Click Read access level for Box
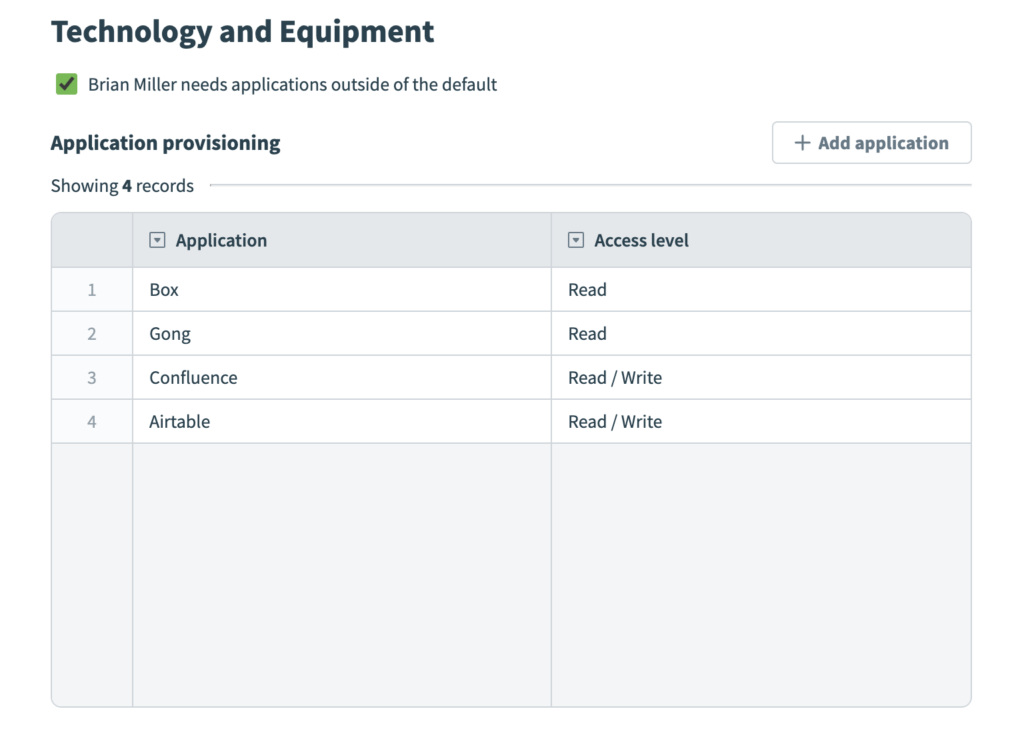The height and width of the screenshot is (741, 1024). click(761, 289)
